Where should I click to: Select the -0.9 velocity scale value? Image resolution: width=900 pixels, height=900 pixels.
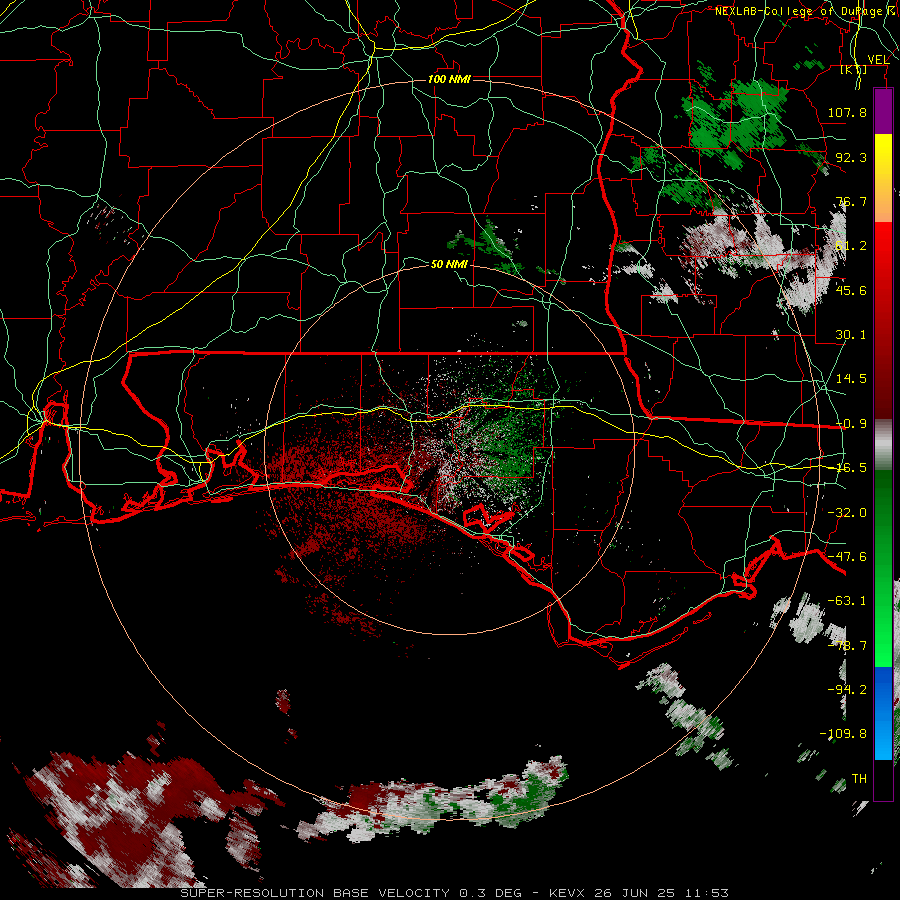[x=851, y=424]
